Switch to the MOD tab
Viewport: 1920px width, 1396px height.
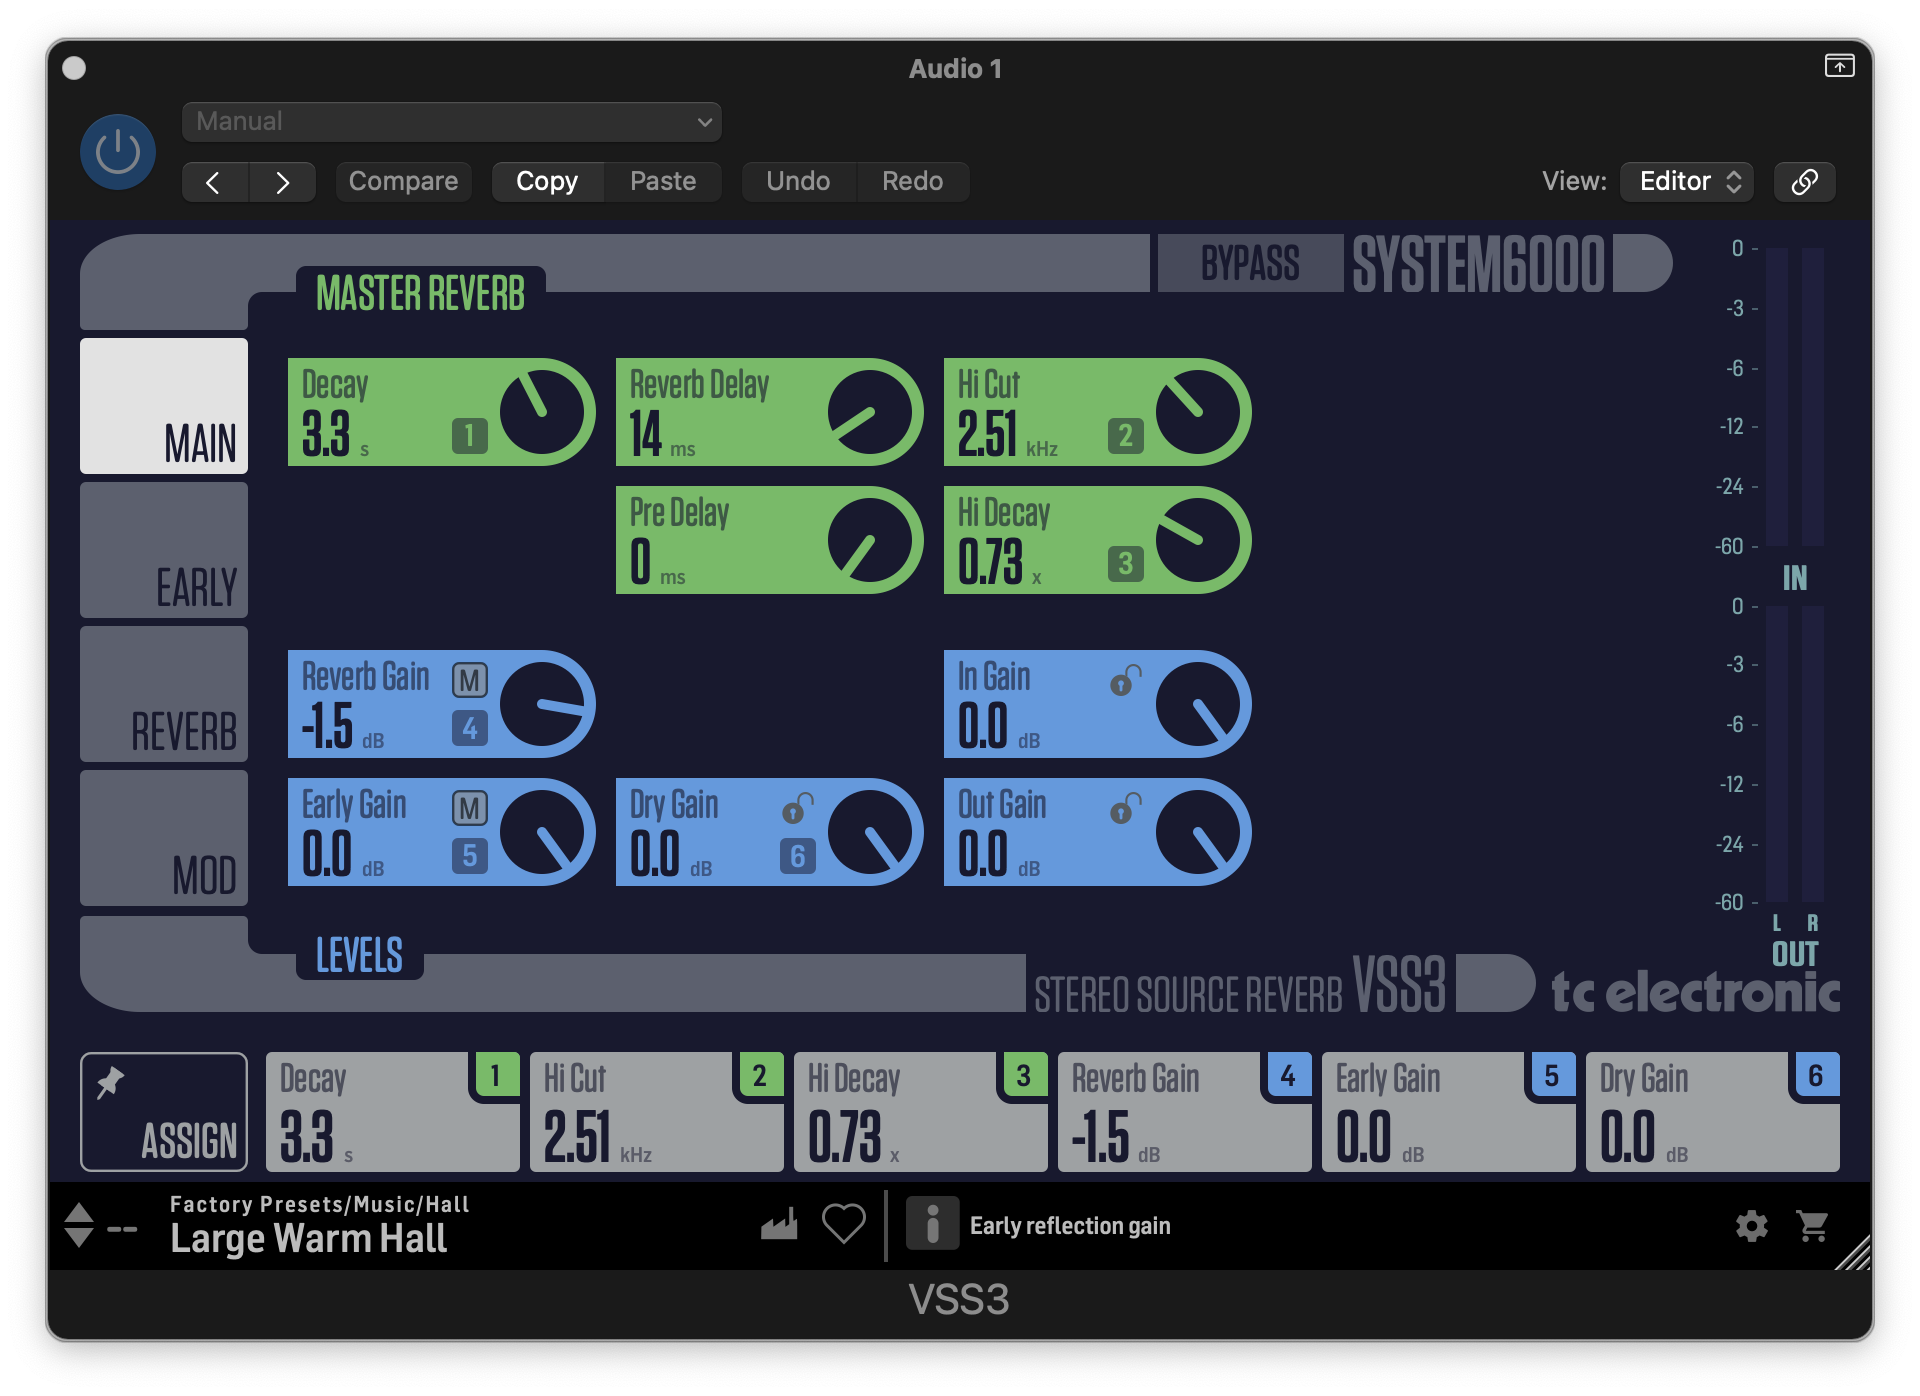[163, 838]
